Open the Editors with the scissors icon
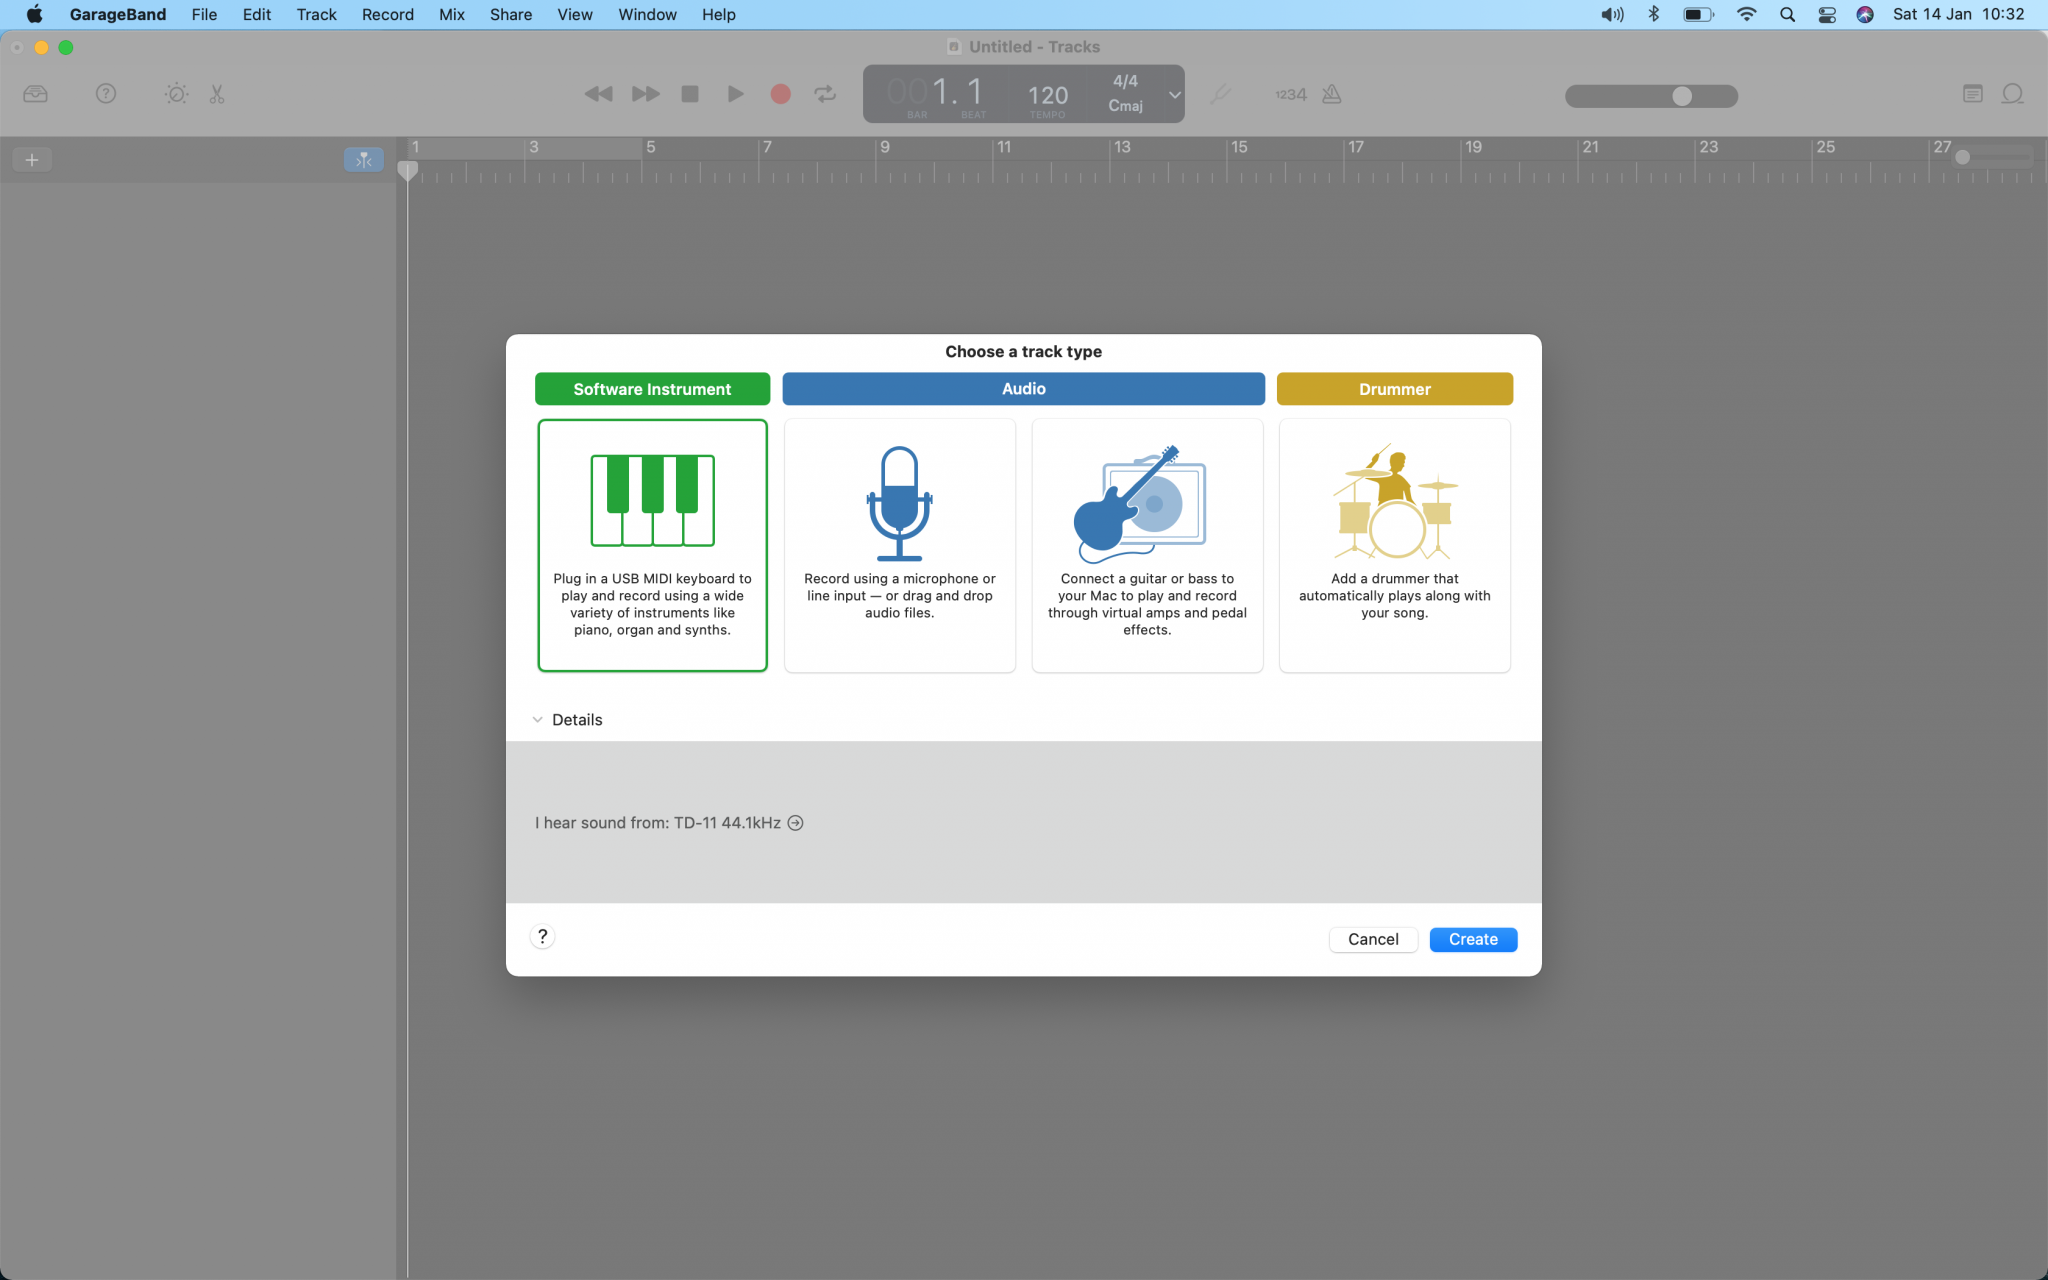The height and width of the screenshot is (1280, 2048). (216, 93)
